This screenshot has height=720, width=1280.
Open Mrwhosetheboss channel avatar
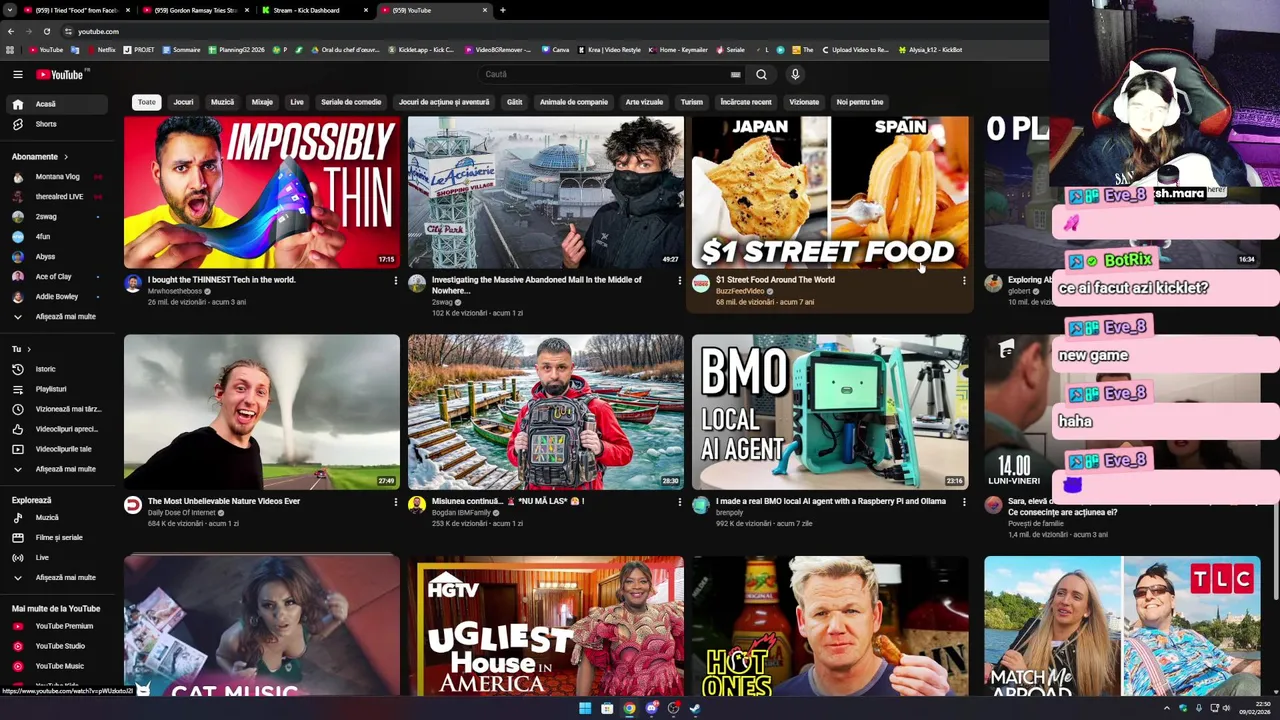pyautogui.click(x=133, y=284)
